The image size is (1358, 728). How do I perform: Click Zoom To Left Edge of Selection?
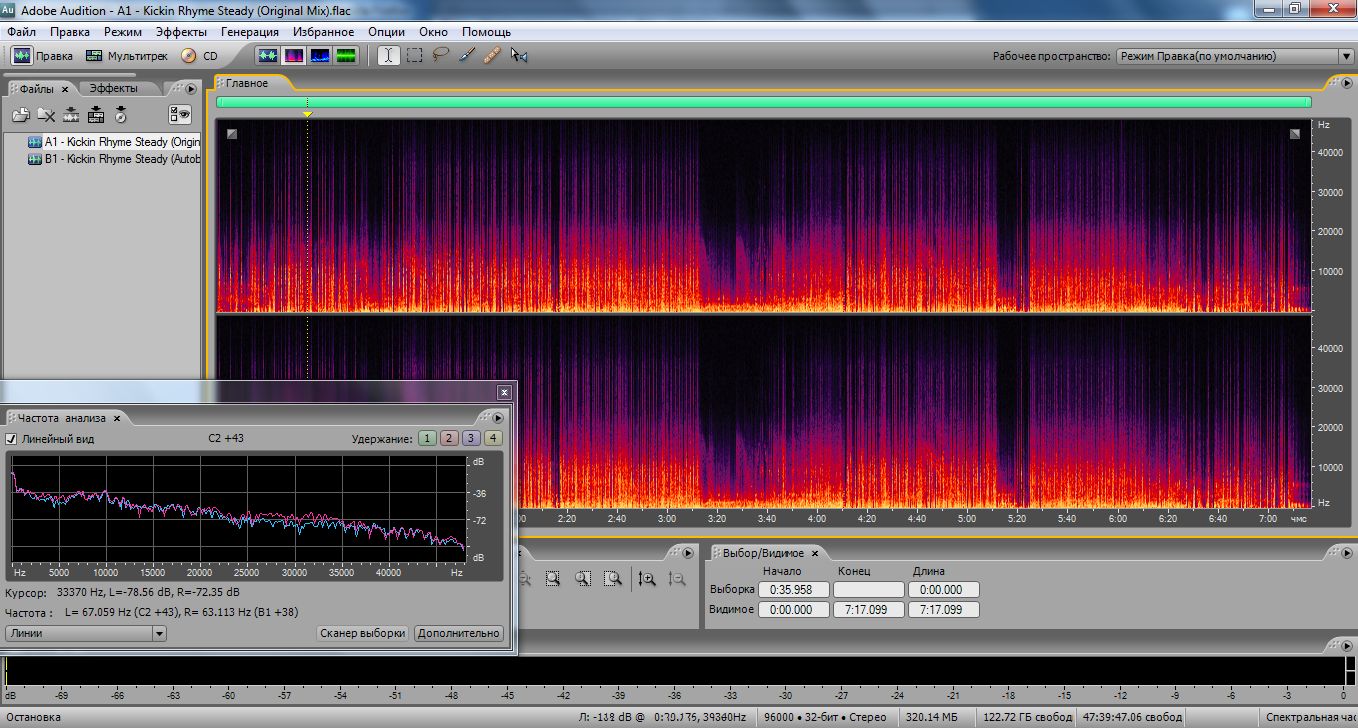click(x=583, y=578)
